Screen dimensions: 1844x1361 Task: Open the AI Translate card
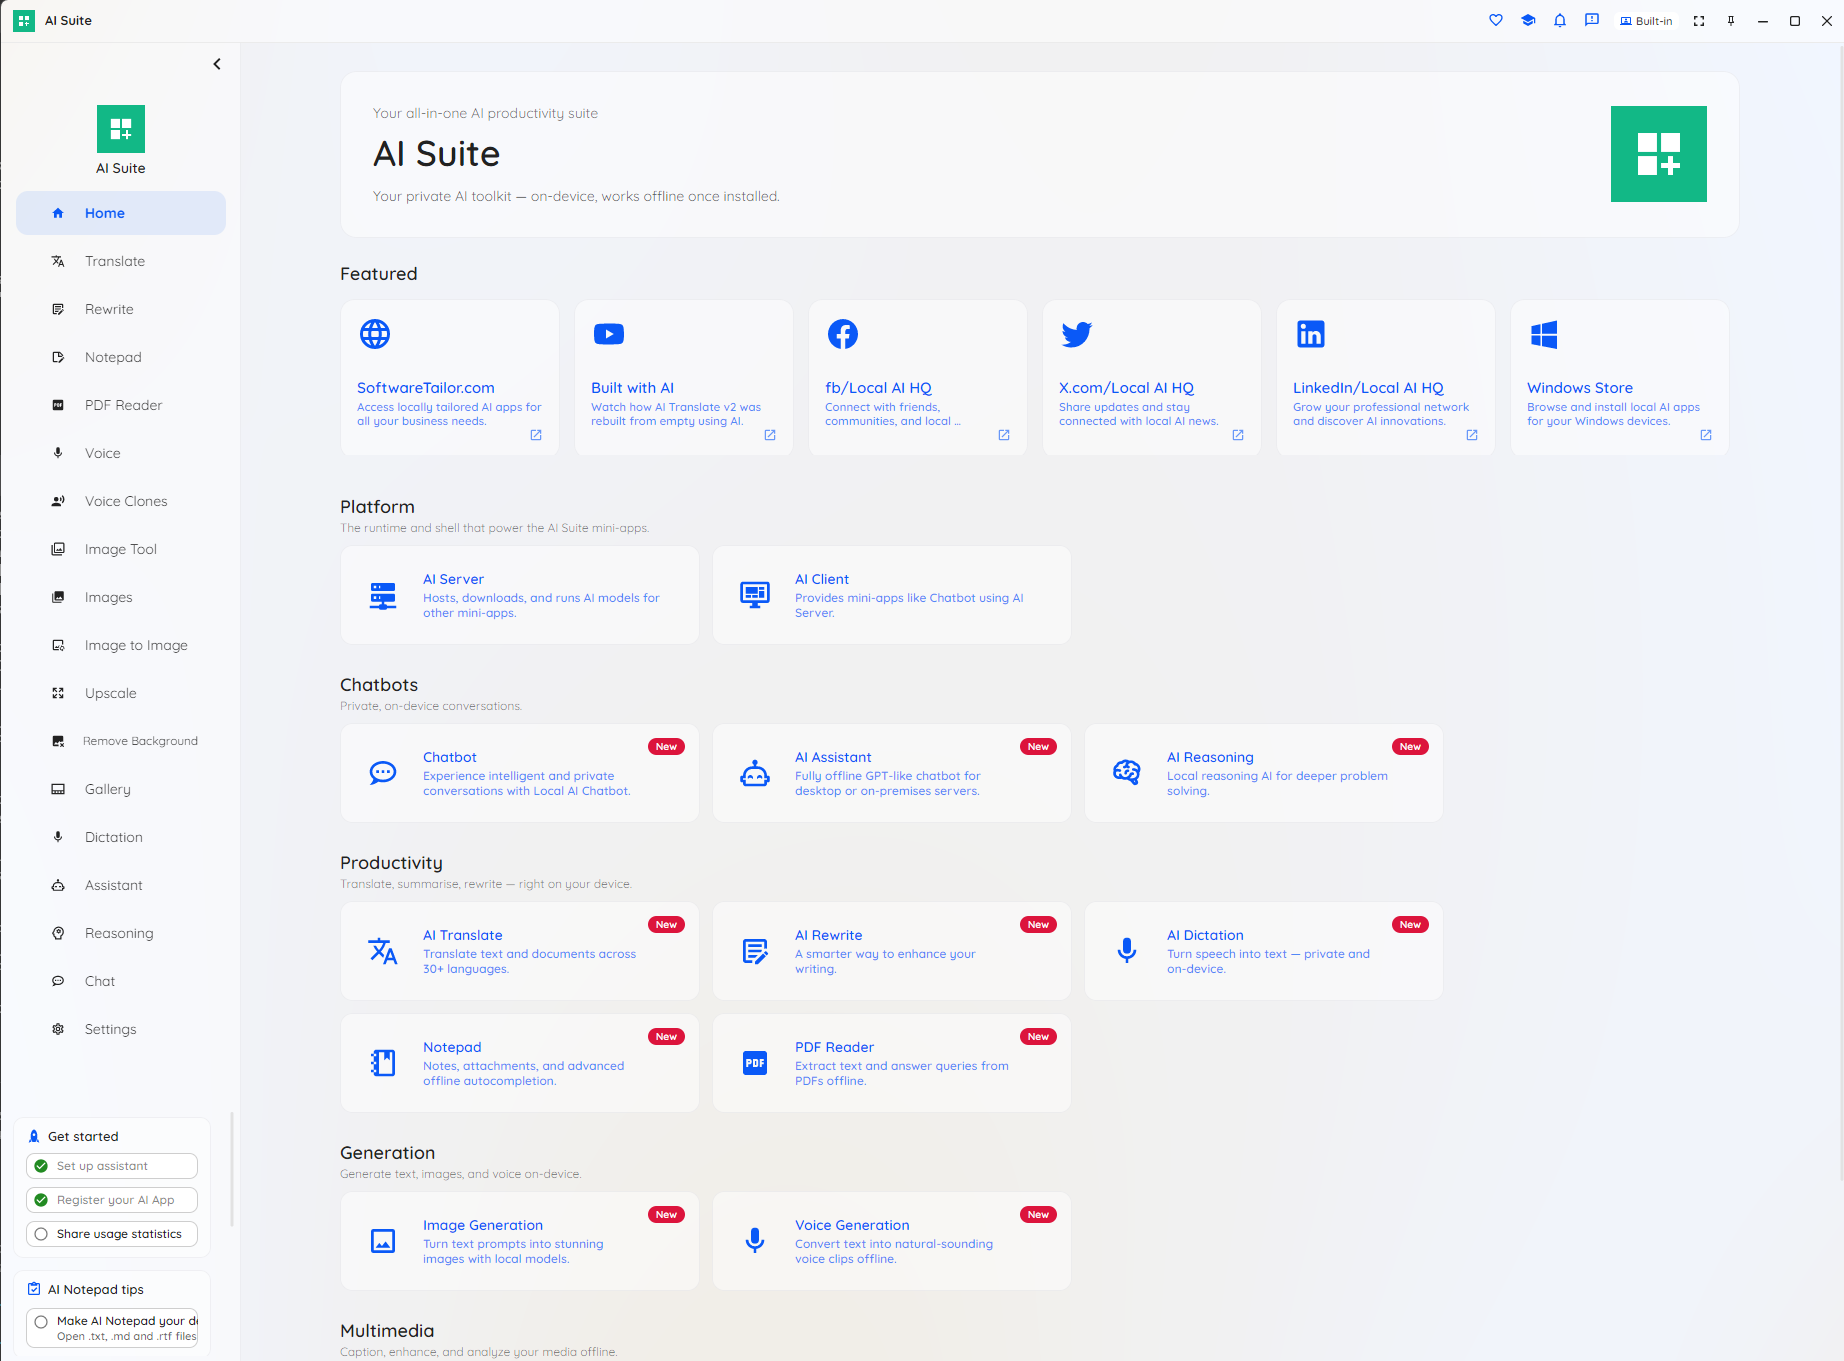tap(520, 951)
